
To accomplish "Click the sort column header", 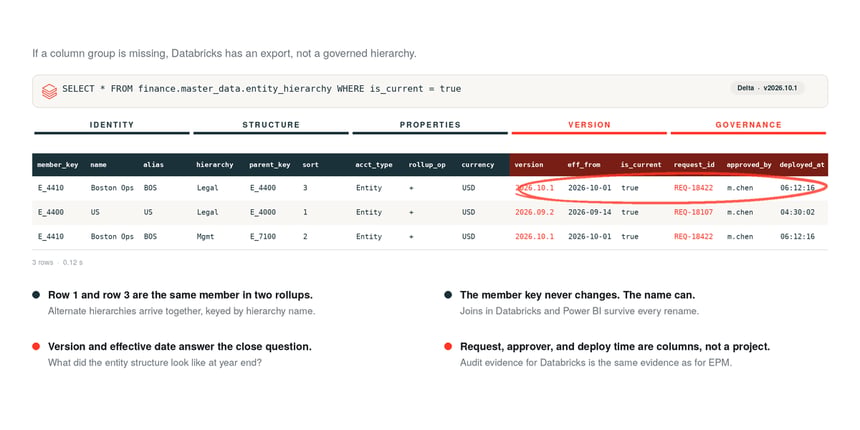I will click(310, 165).
